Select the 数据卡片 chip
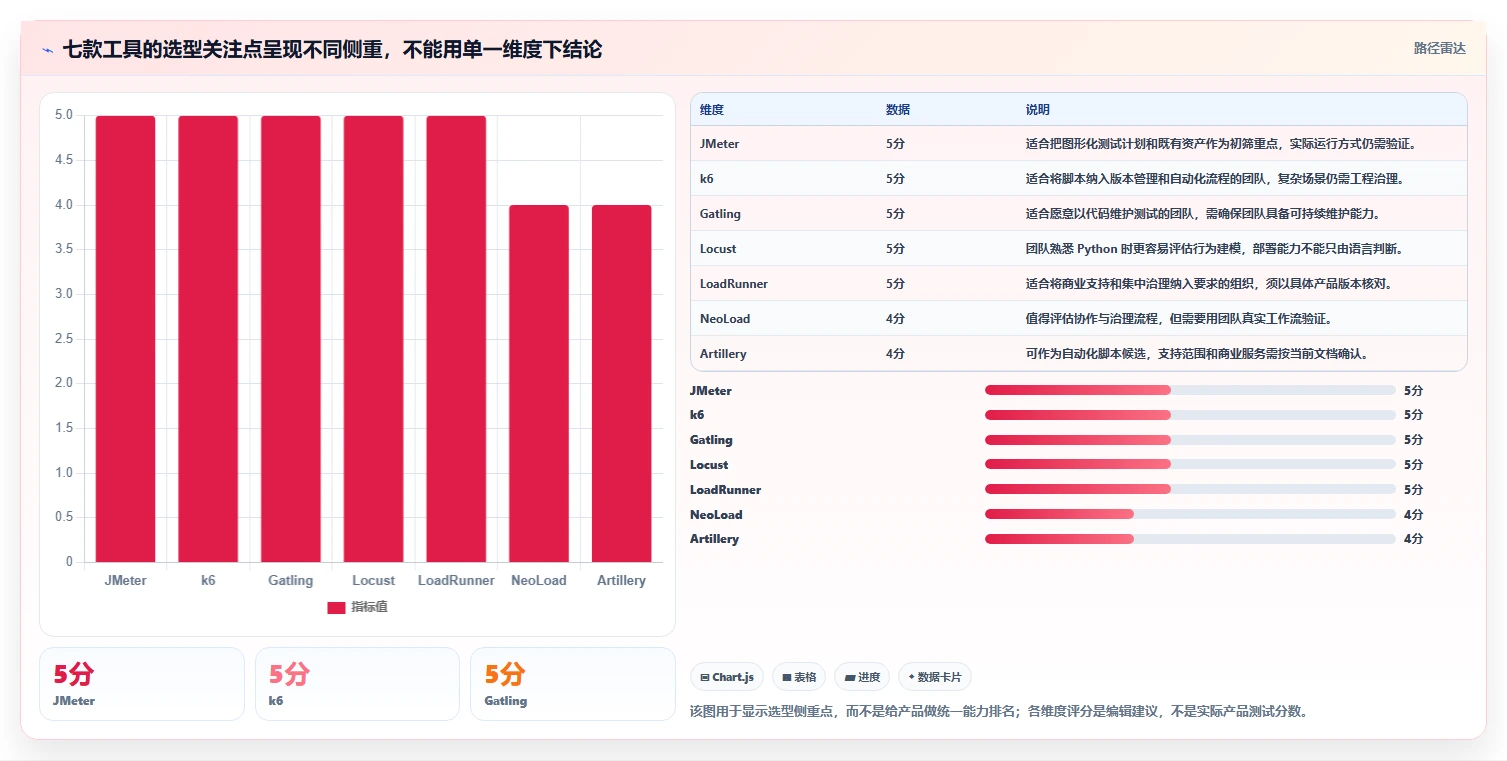The width and height of the screenshot is (1507, 761). [935, 677]
